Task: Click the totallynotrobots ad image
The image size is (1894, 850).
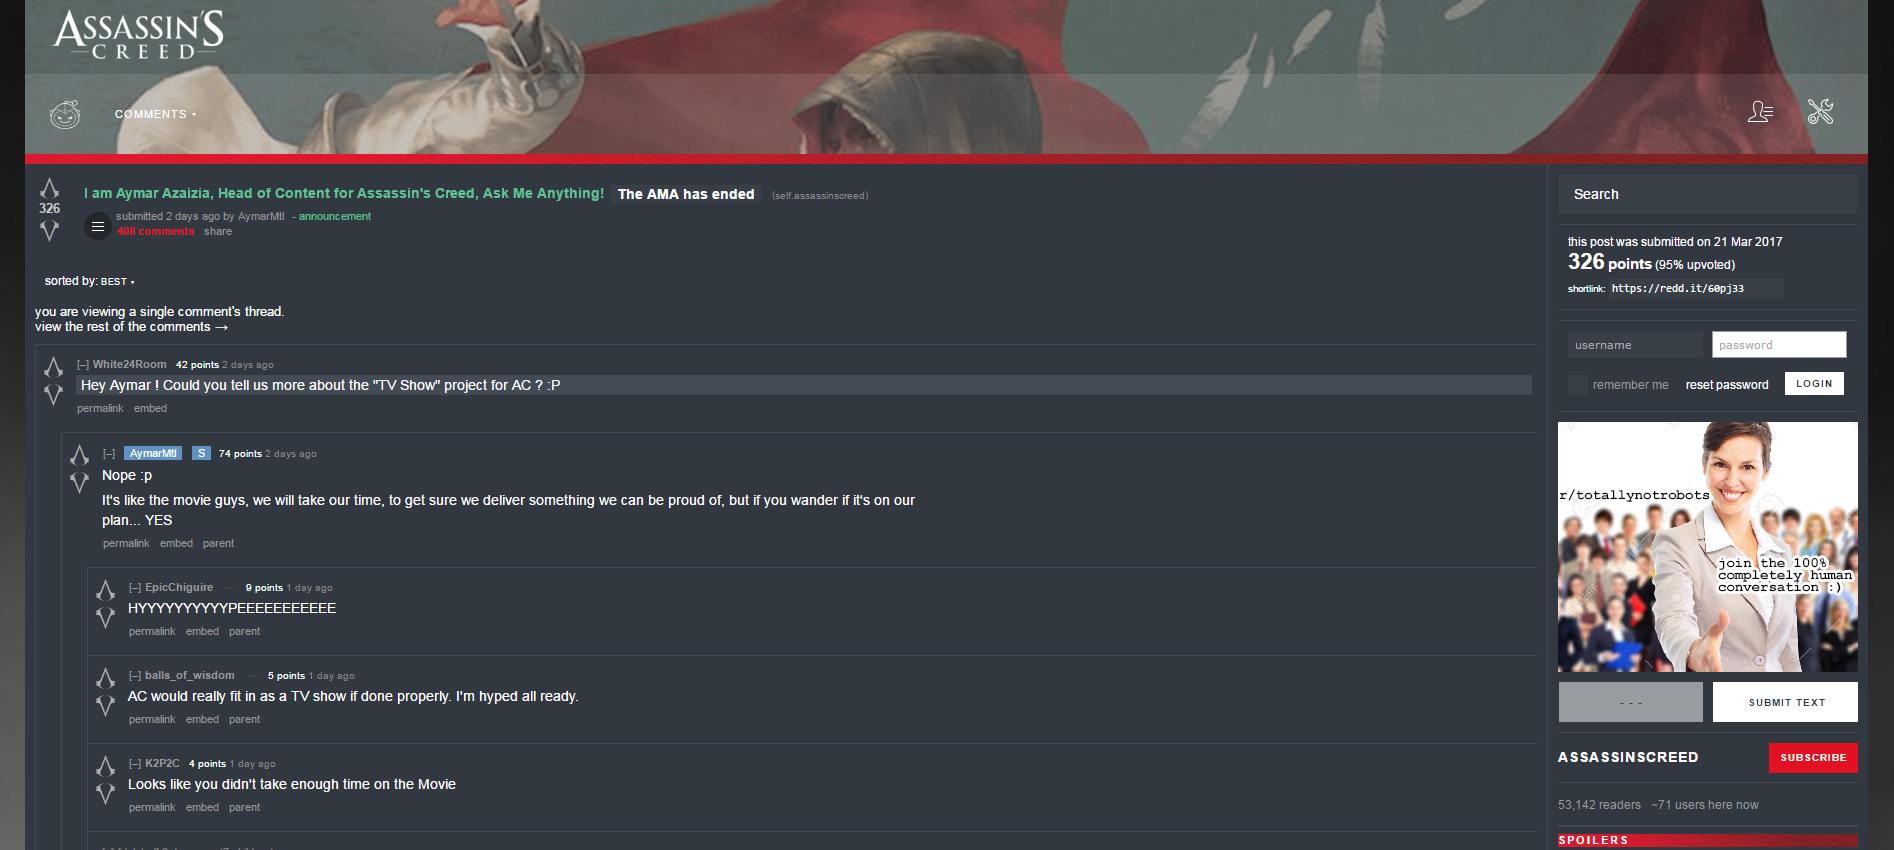Action: tap(1707, 546)
